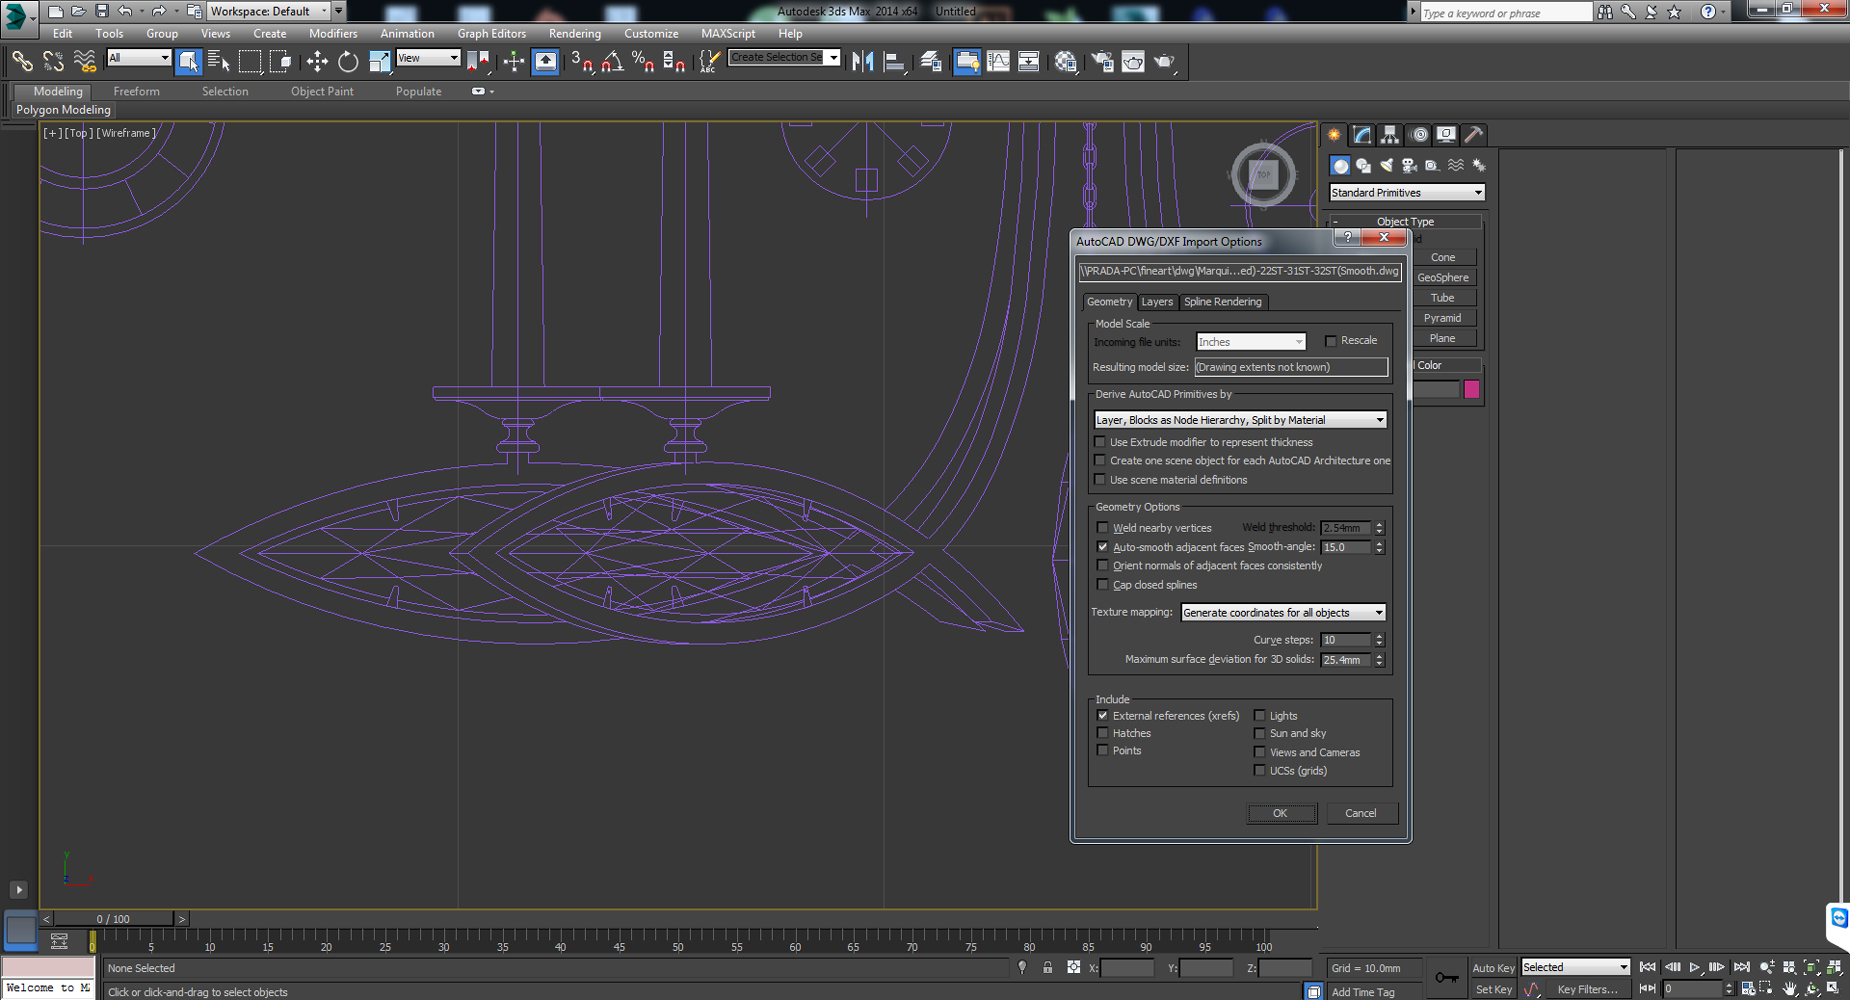Open the Modify command panel

point(1361,135)
